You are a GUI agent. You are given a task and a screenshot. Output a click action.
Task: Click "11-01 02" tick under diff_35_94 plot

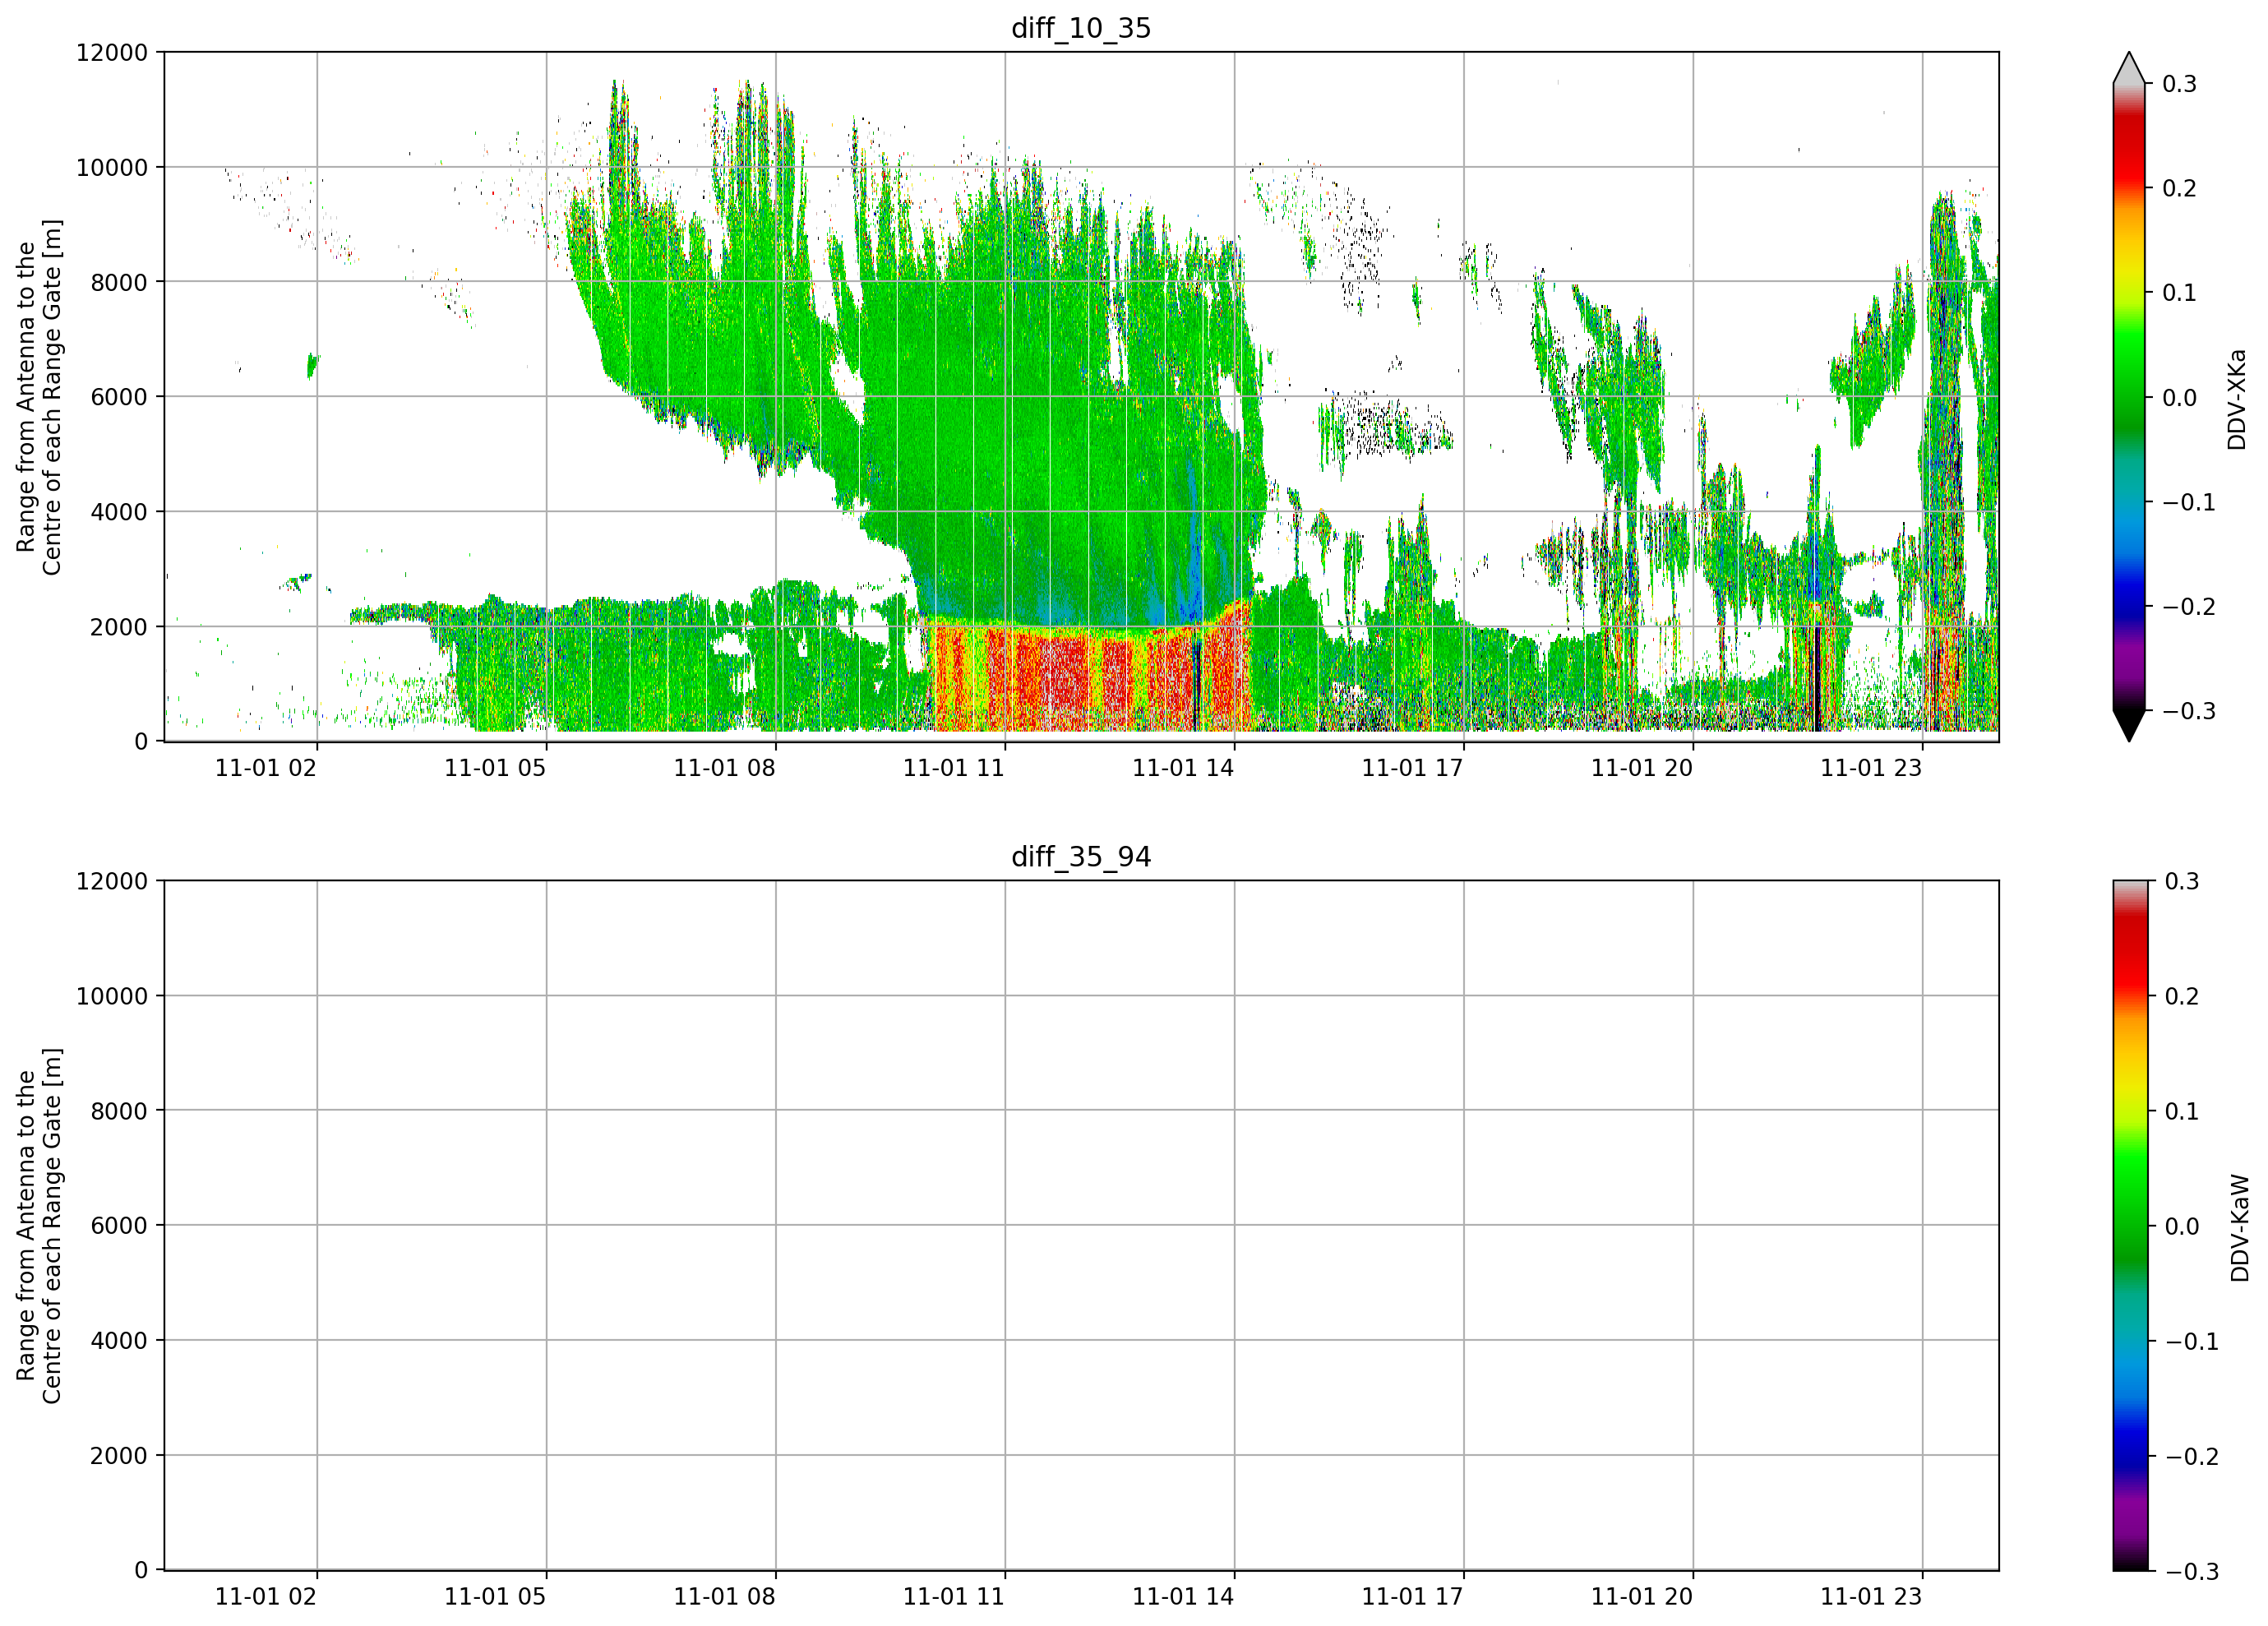pyautogui.click(x=266, y=1597)
